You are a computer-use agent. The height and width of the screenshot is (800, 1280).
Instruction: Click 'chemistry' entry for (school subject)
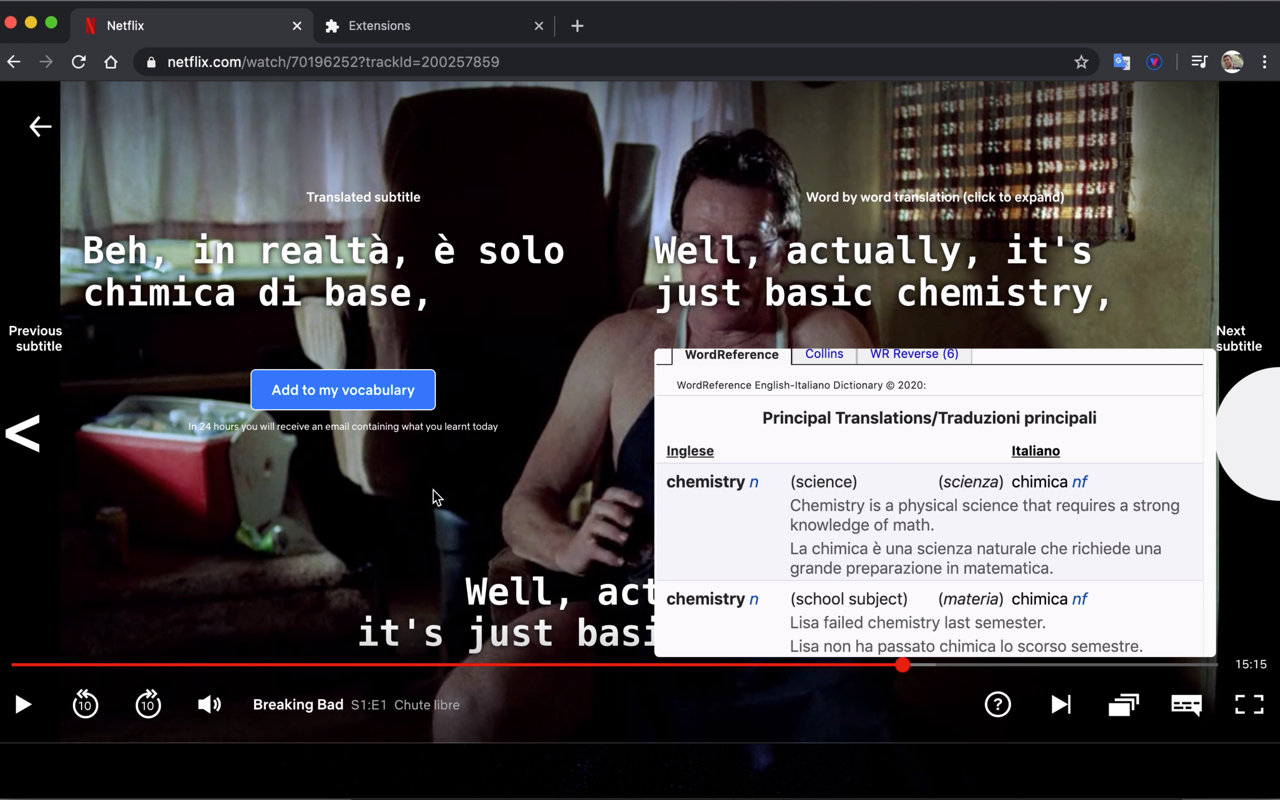click(x=706, y=599)
